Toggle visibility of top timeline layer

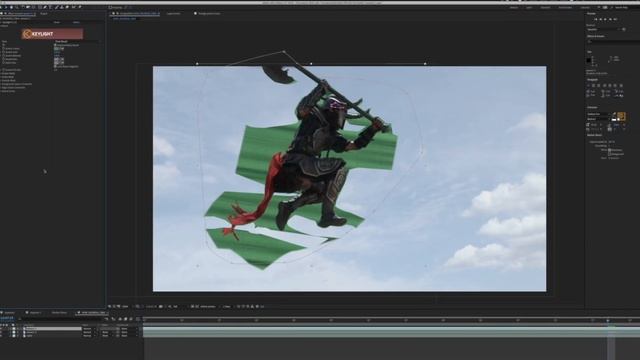coord(2,329)
